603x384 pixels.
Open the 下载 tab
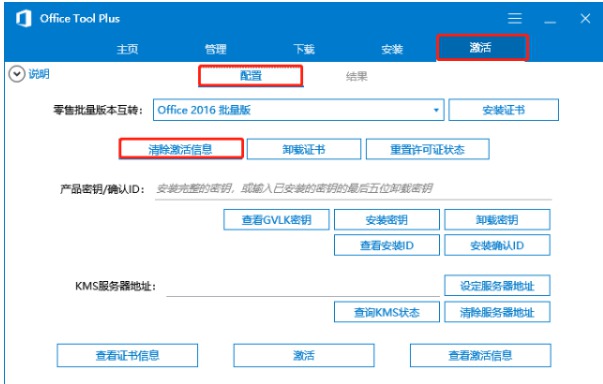[304, 49]
